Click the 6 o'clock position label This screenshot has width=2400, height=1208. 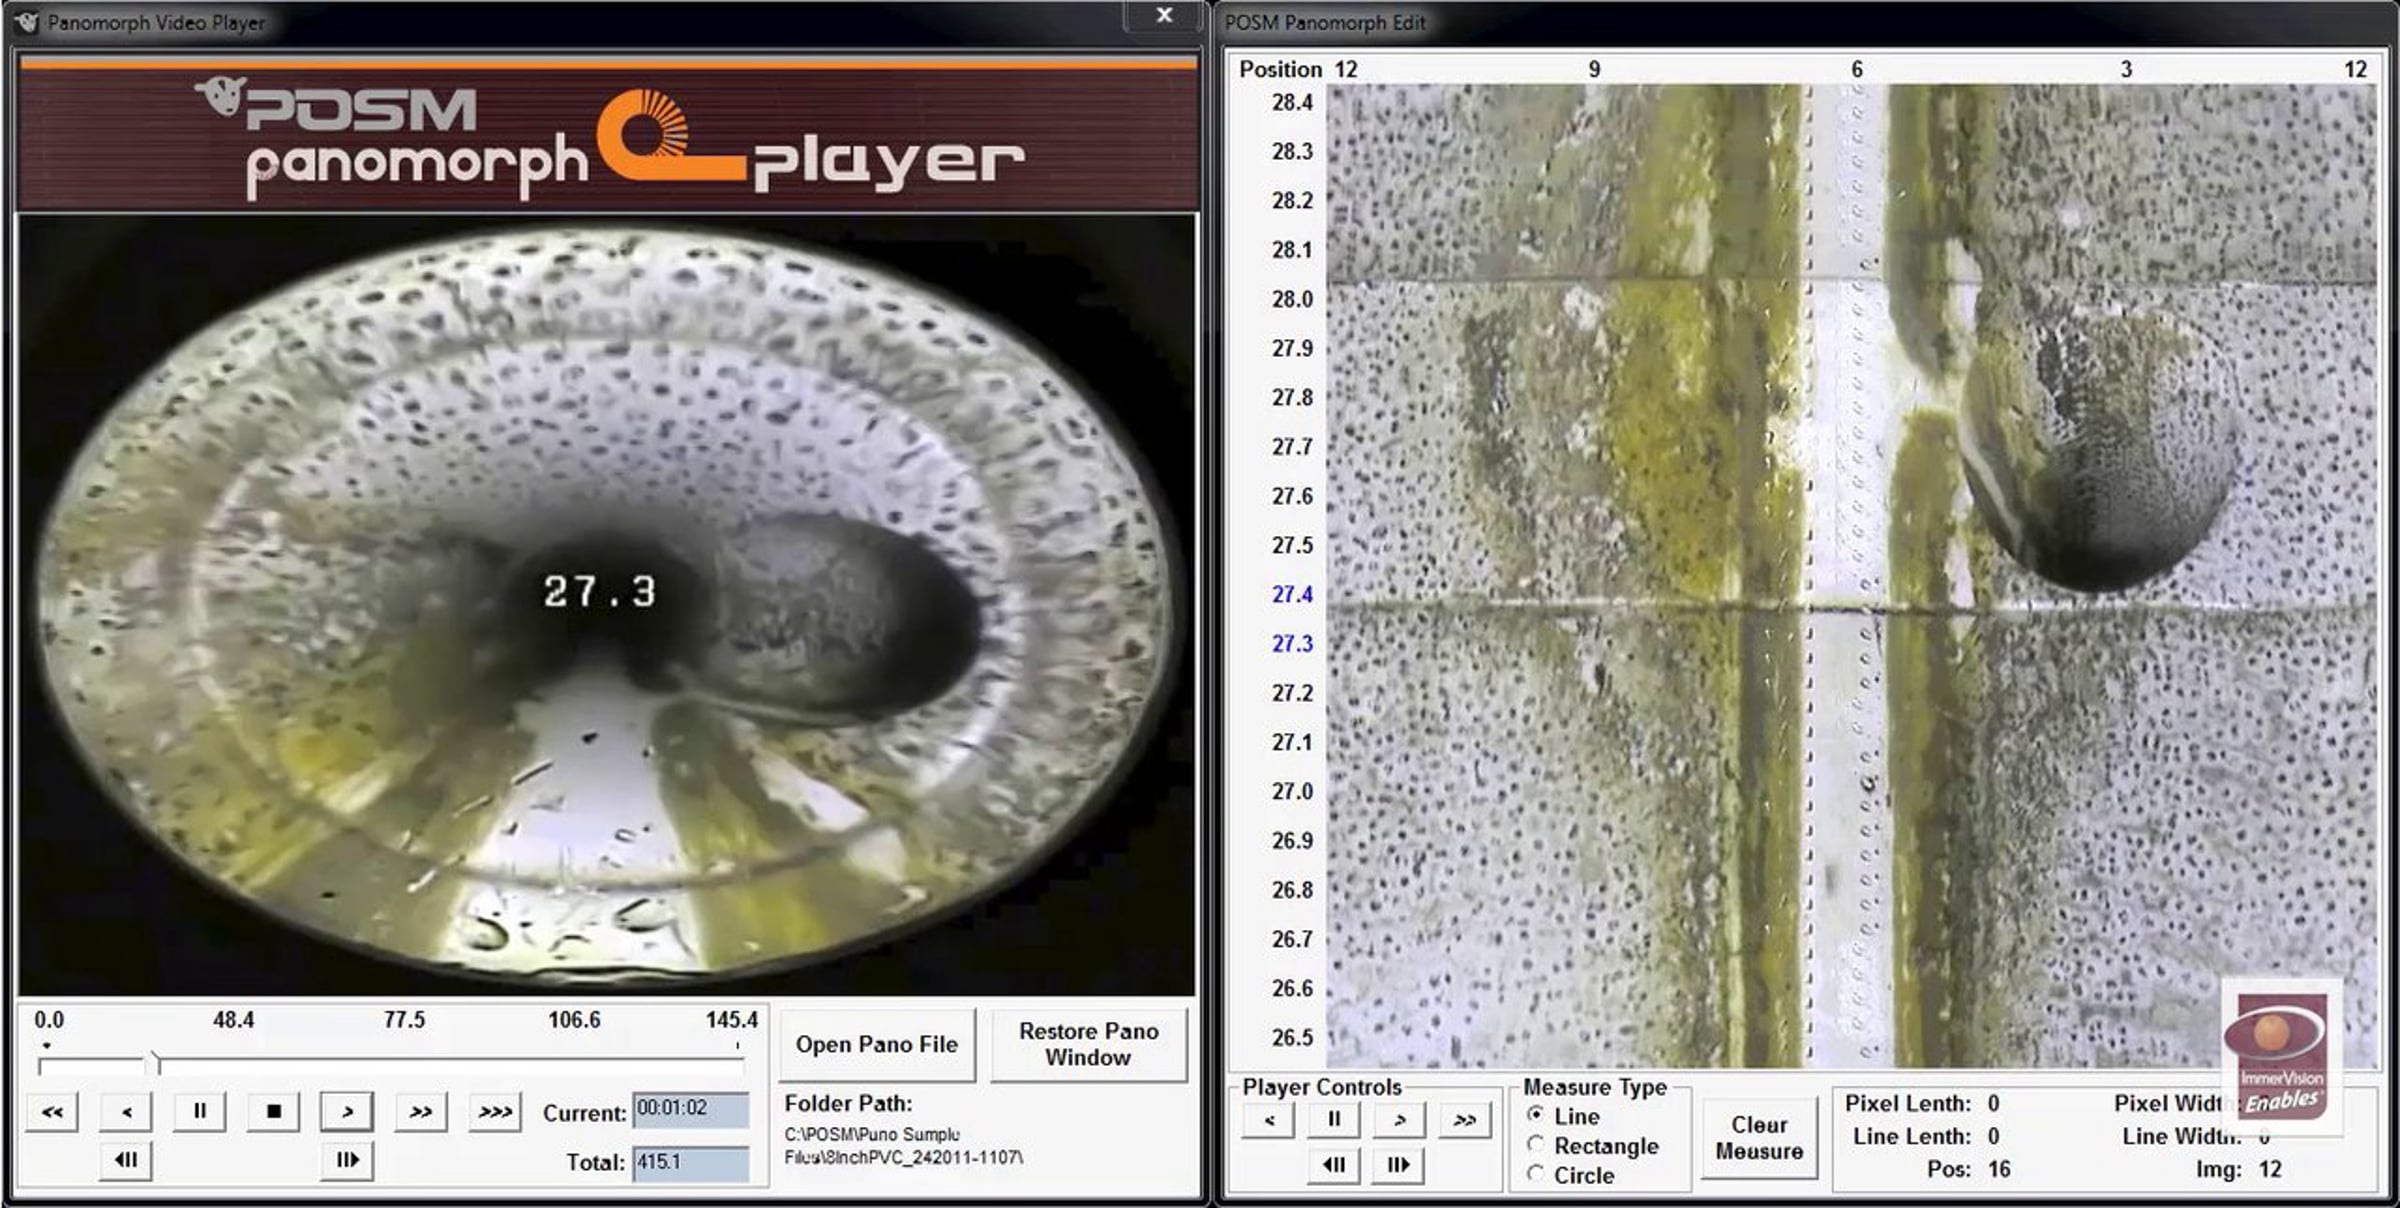point(1857,70)
